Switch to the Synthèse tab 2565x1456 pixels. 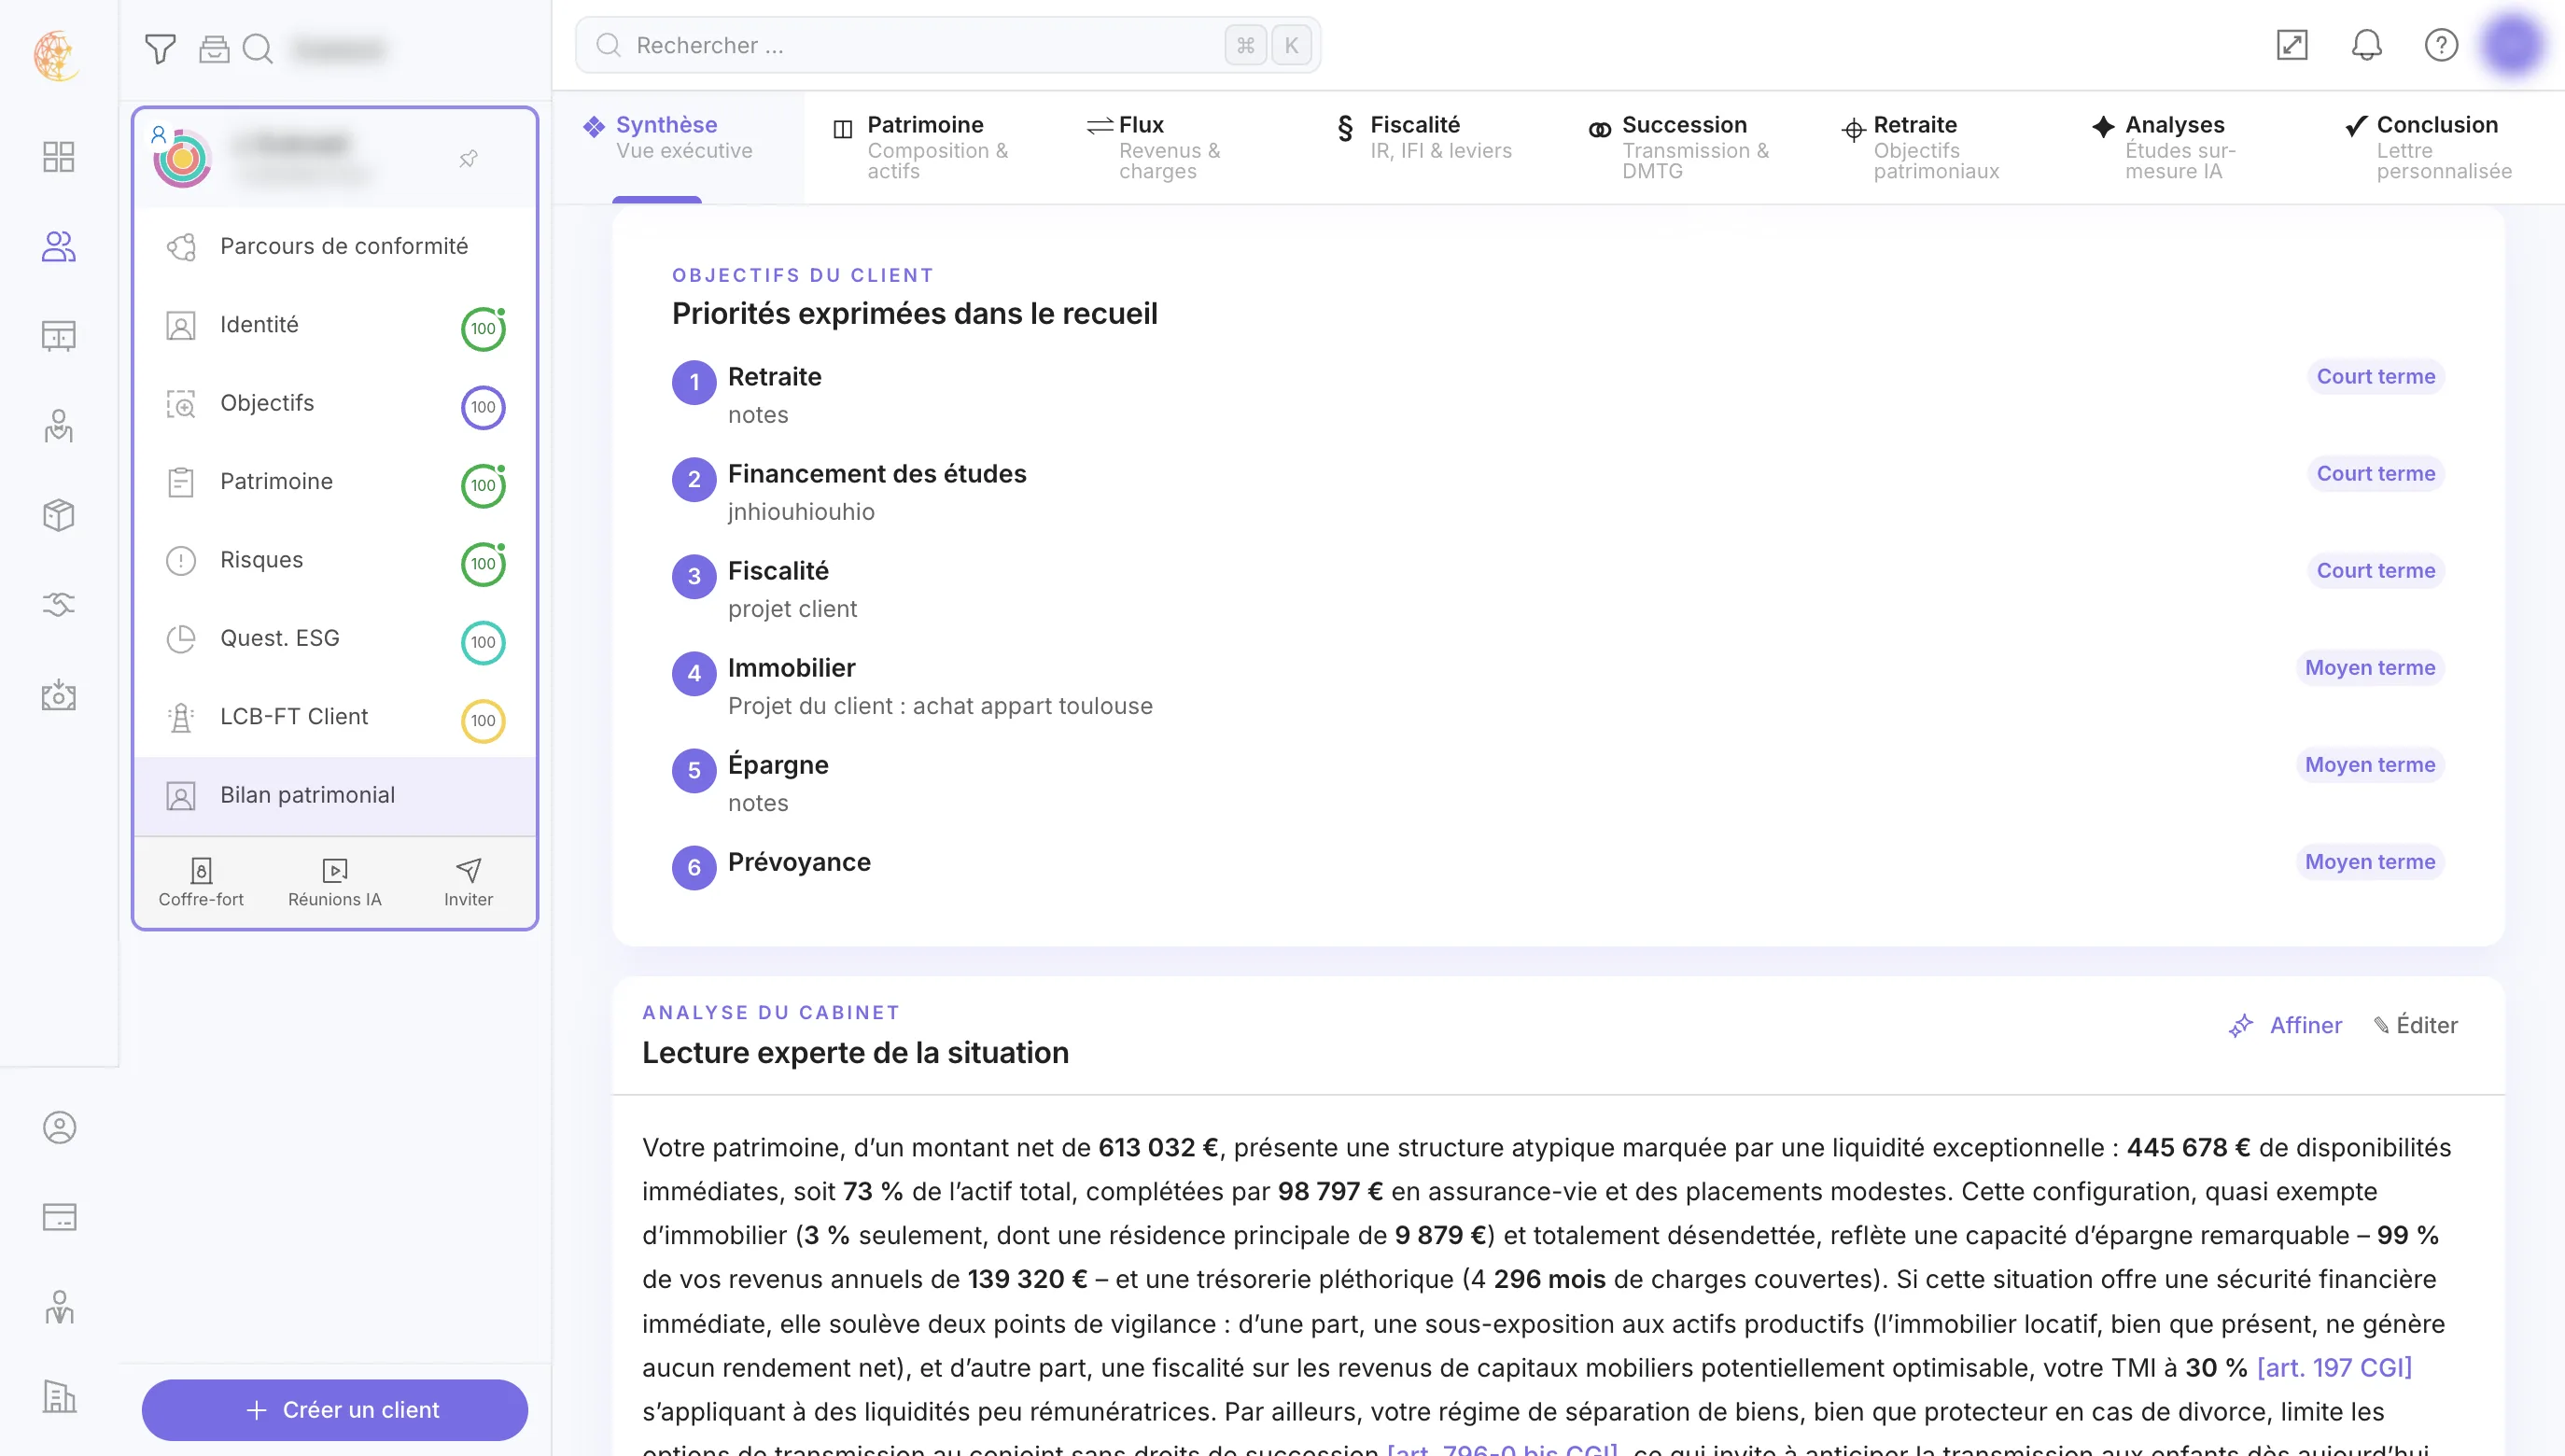click(678, 147)
